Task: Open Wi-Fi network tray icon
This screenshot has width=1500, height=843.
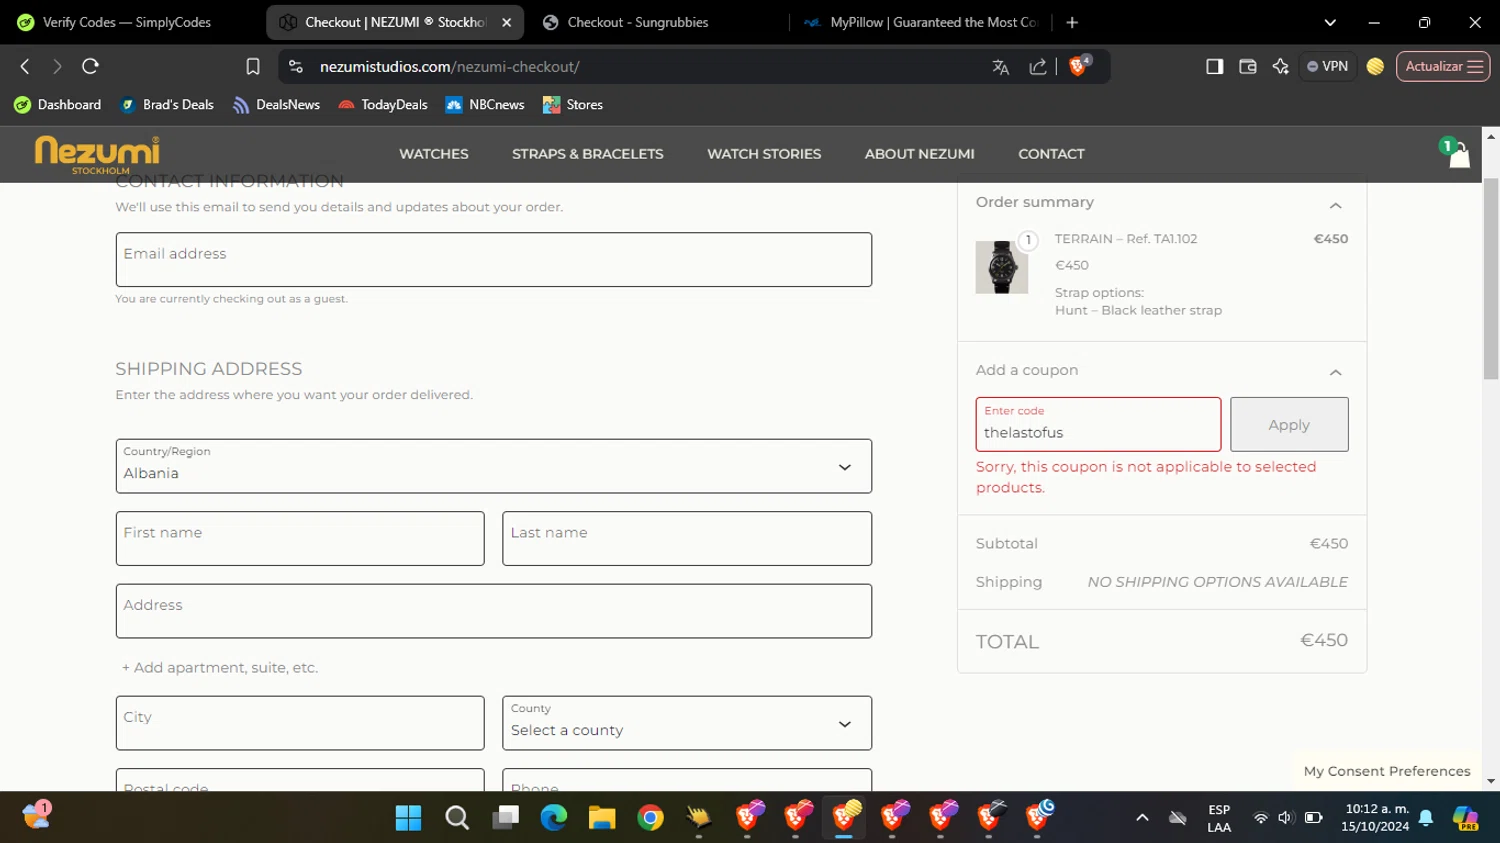Action: tap(1260, 818)
